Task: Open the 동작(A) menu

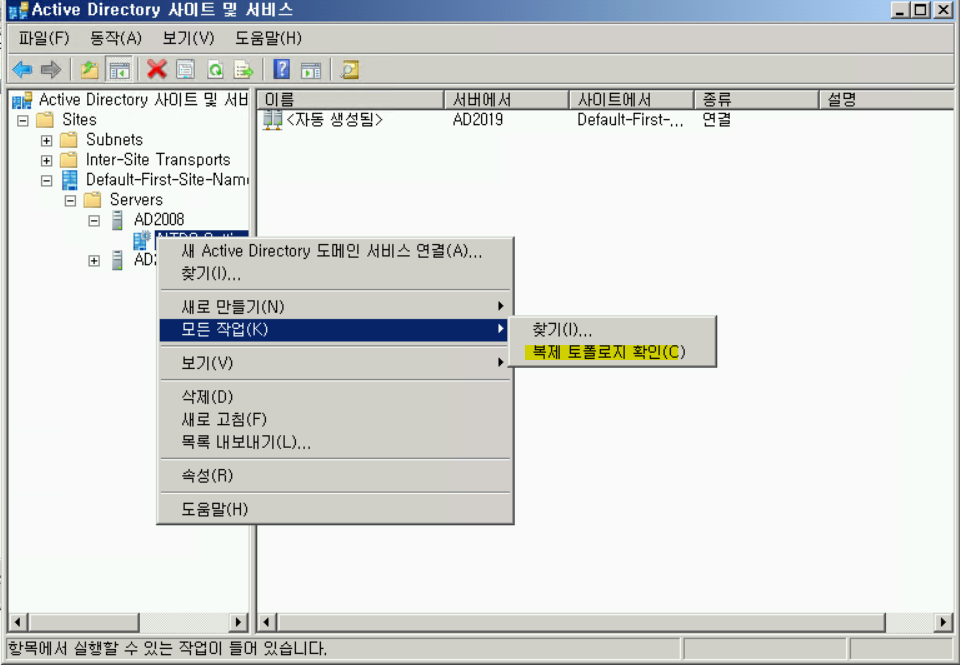Action: click(116, 38)
